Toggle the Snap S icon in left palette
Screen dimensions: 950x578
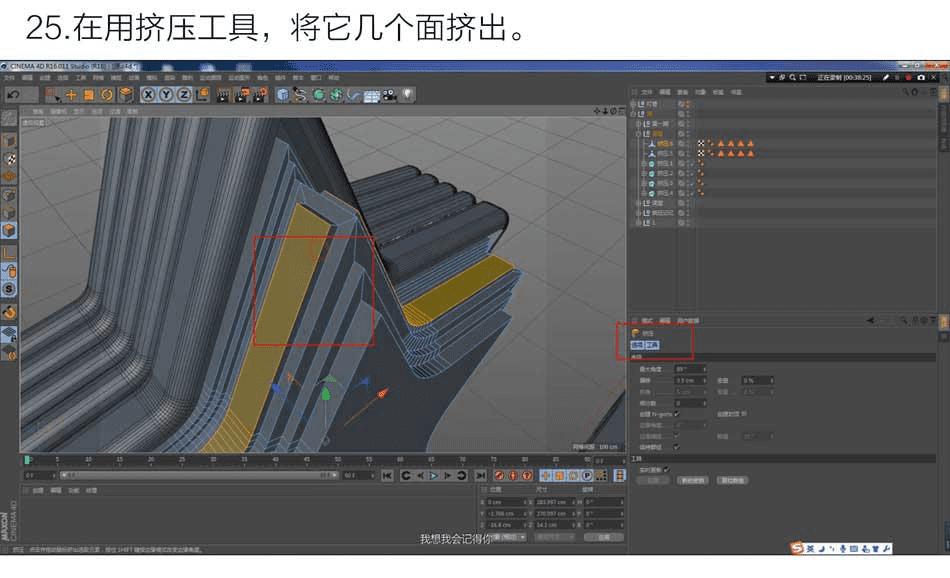[9, 289]
